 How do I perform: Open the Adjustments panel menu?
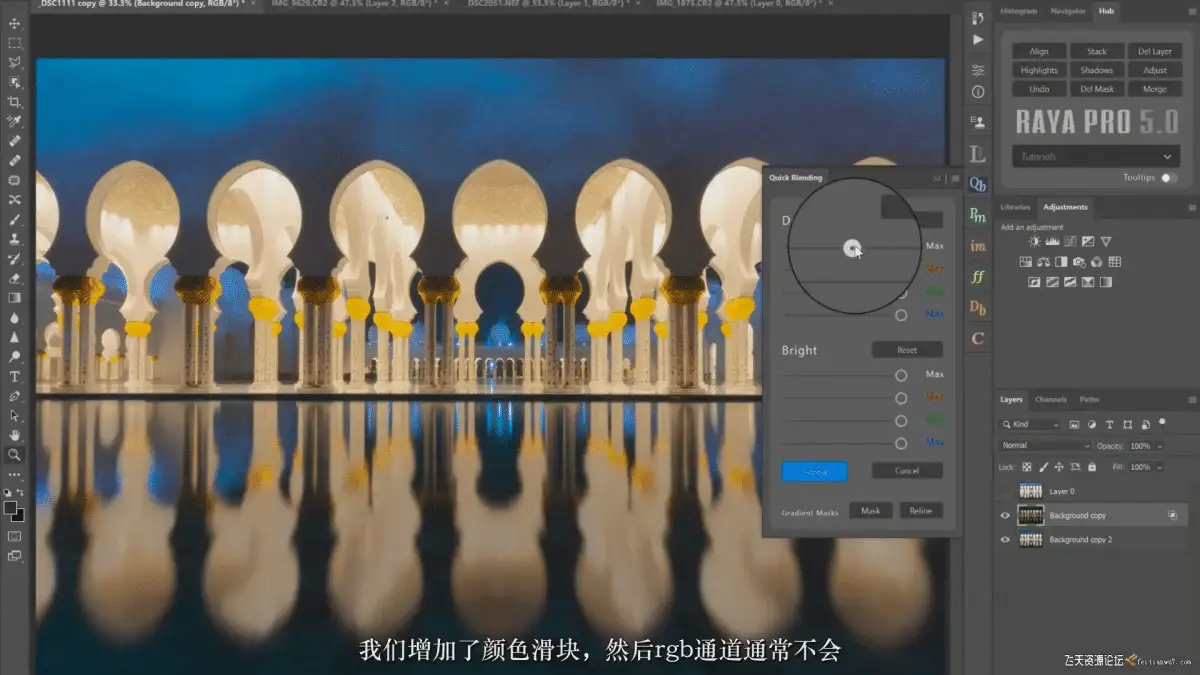(x=1190, y=207)
